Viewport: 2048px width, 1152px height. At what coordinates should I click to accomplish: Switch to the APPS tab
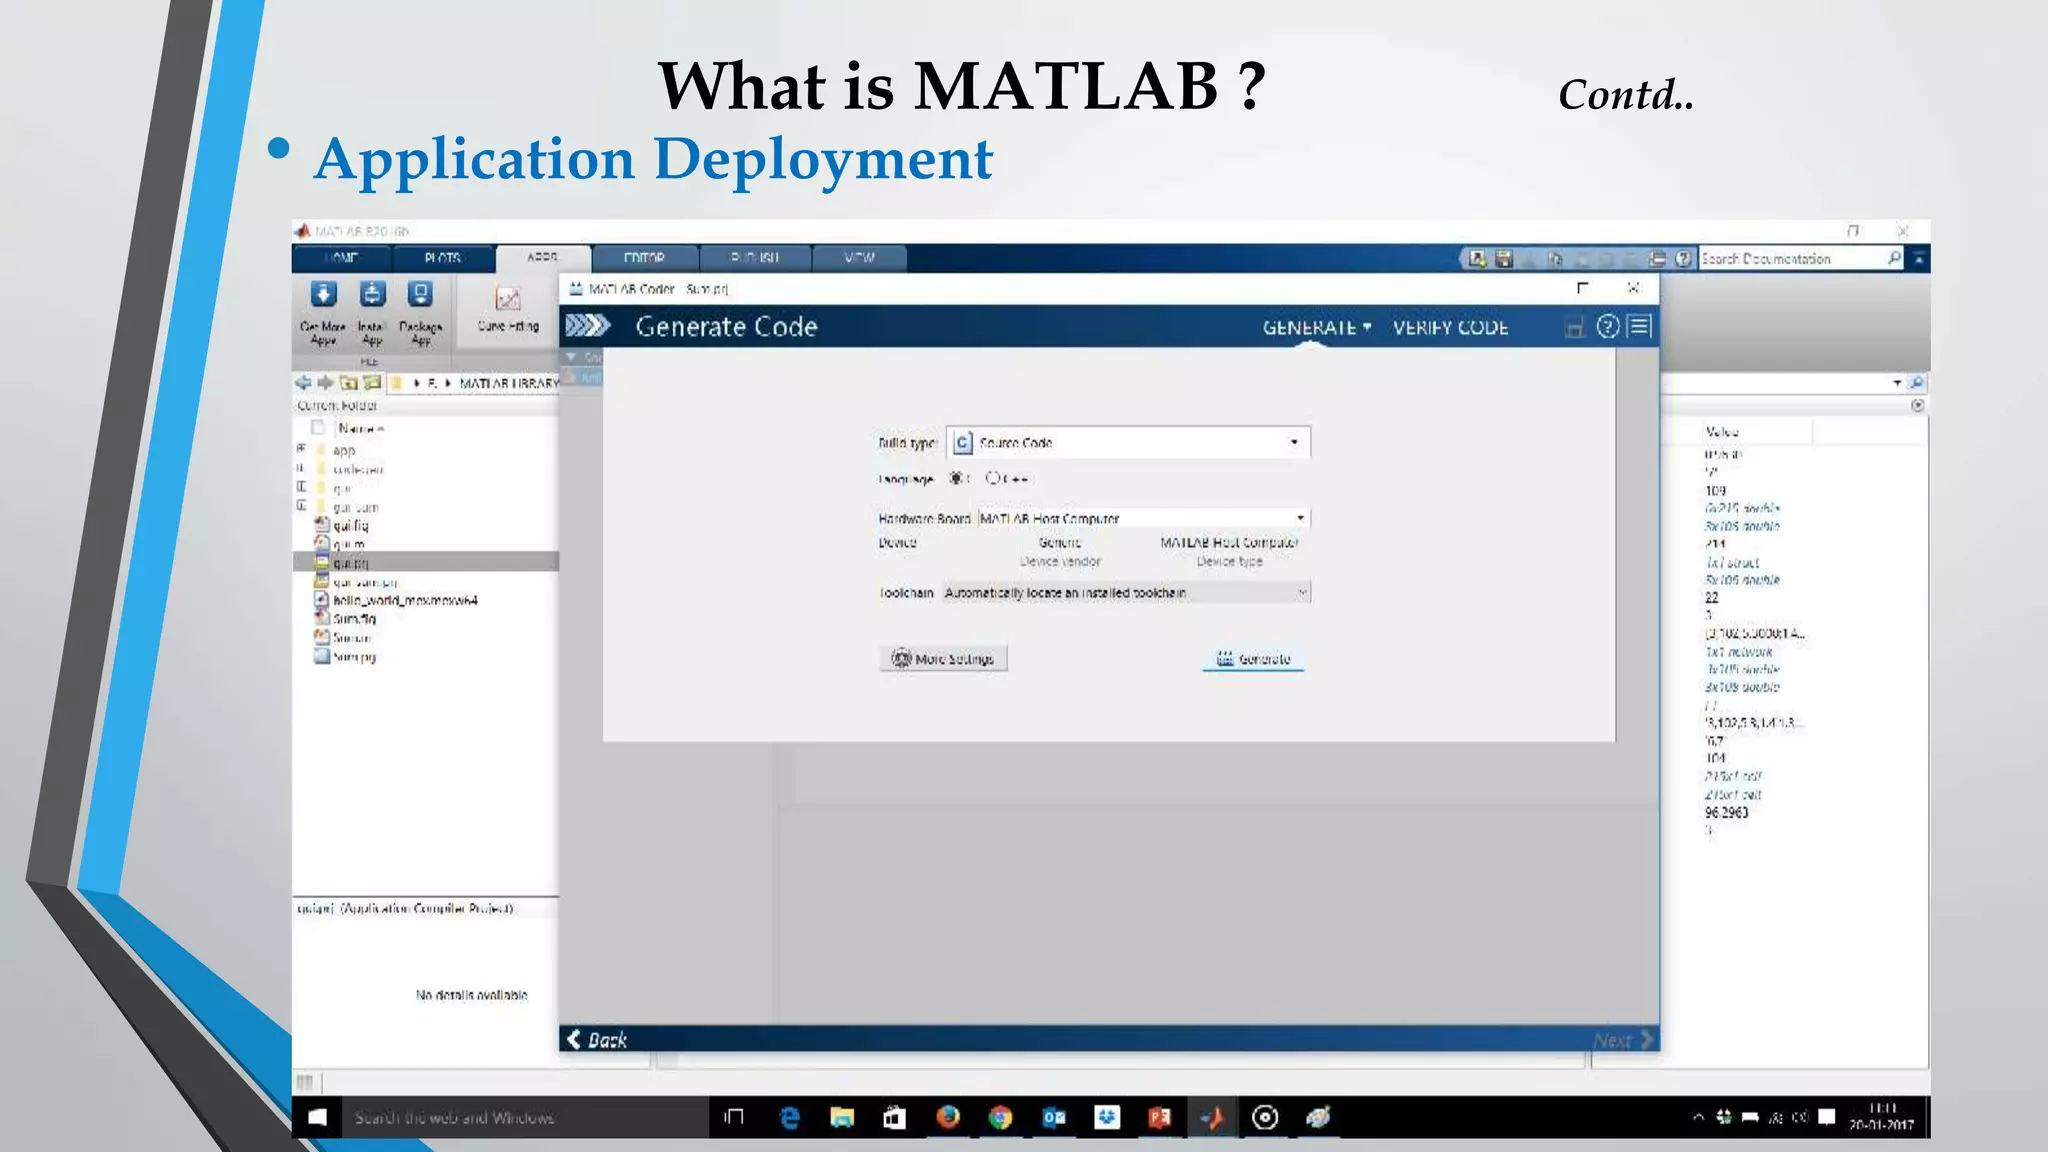coord(543,257)
